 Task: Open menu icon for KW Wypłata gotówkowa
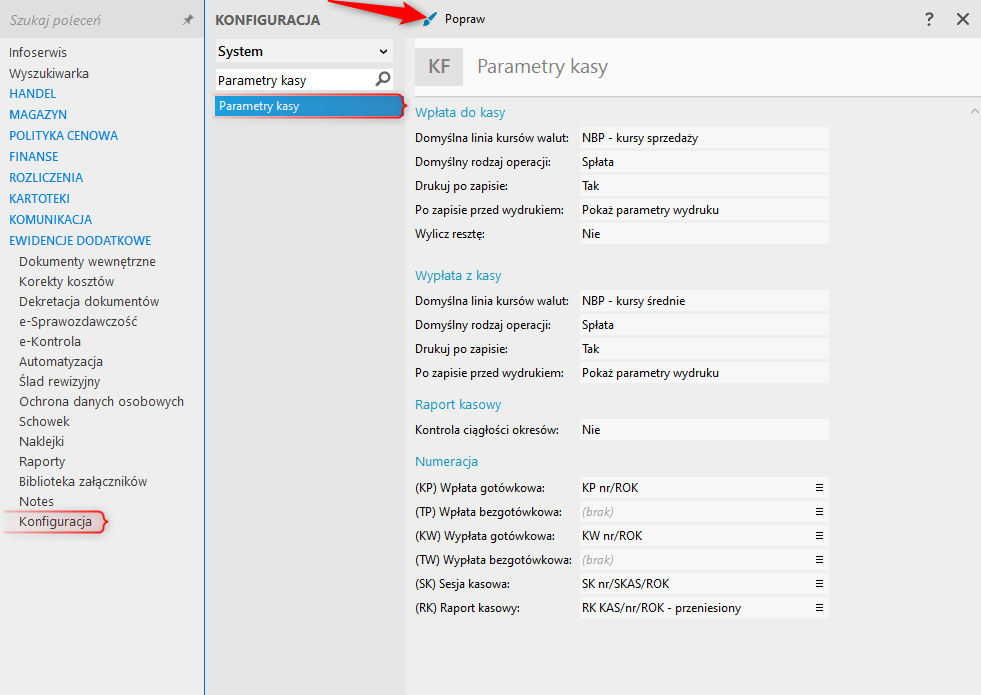coord(819,536)
